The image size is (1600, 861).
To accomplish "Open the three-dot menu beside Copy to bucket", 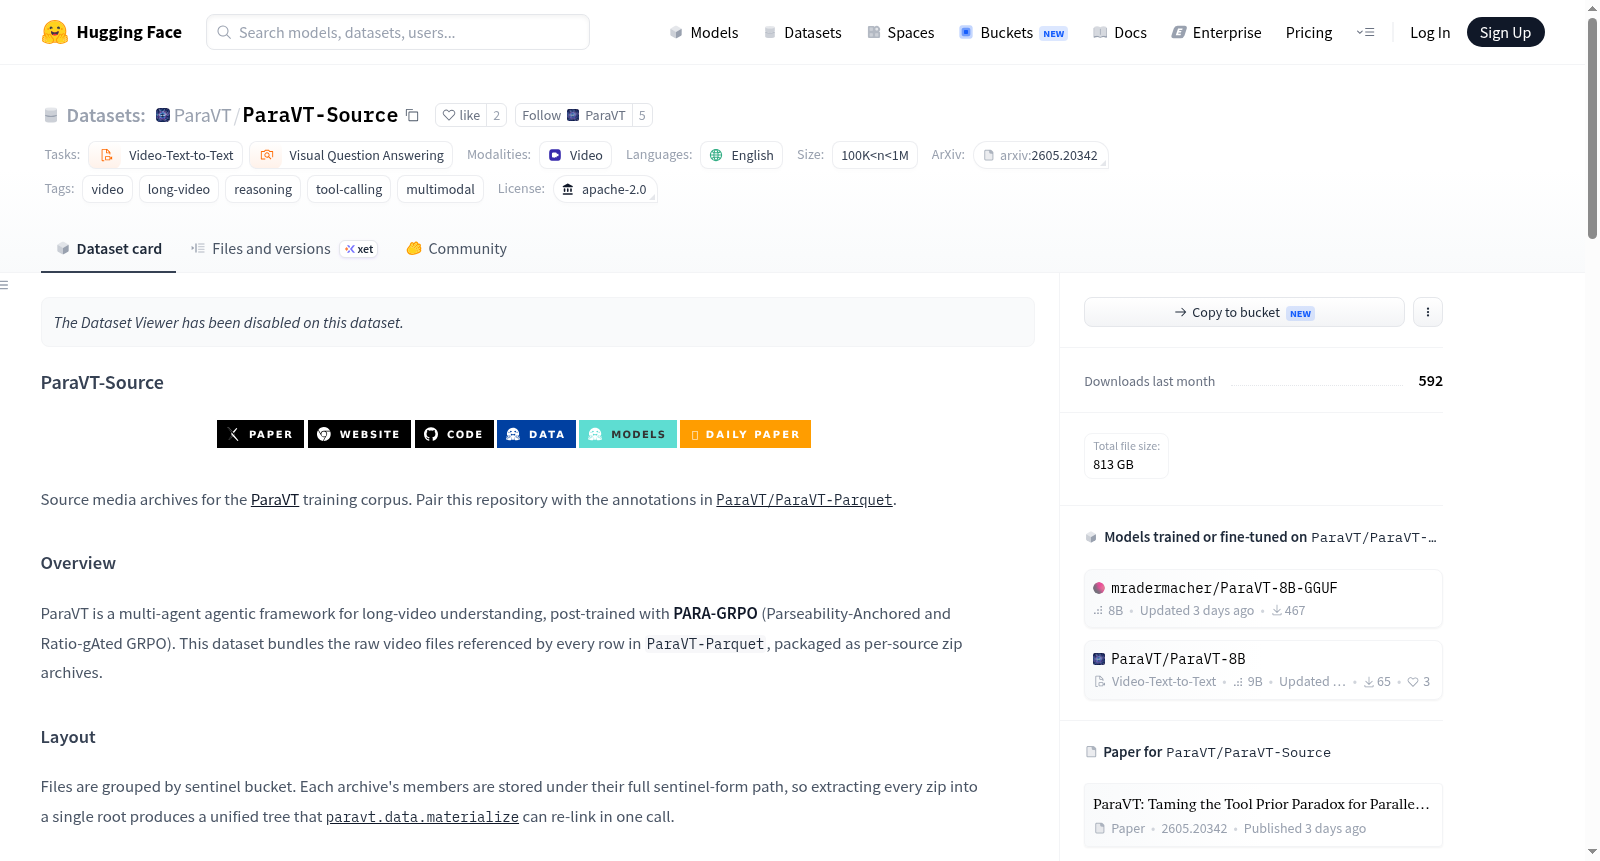I will point(1428,312).
